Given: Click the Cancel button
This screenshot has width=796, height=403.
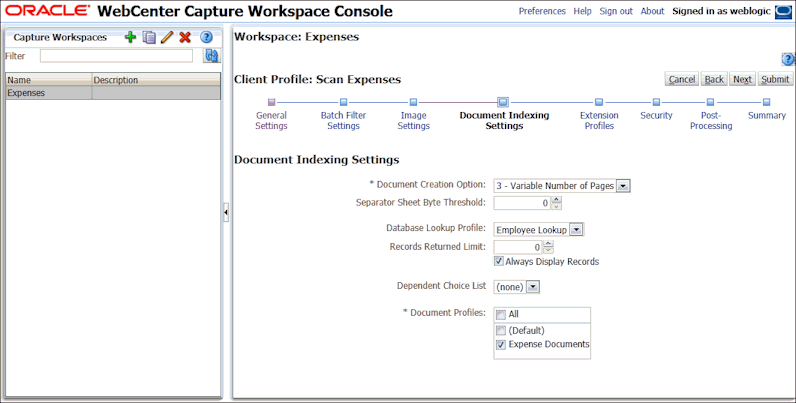Looking at the screenshot, I should click(x=682, y=79).
